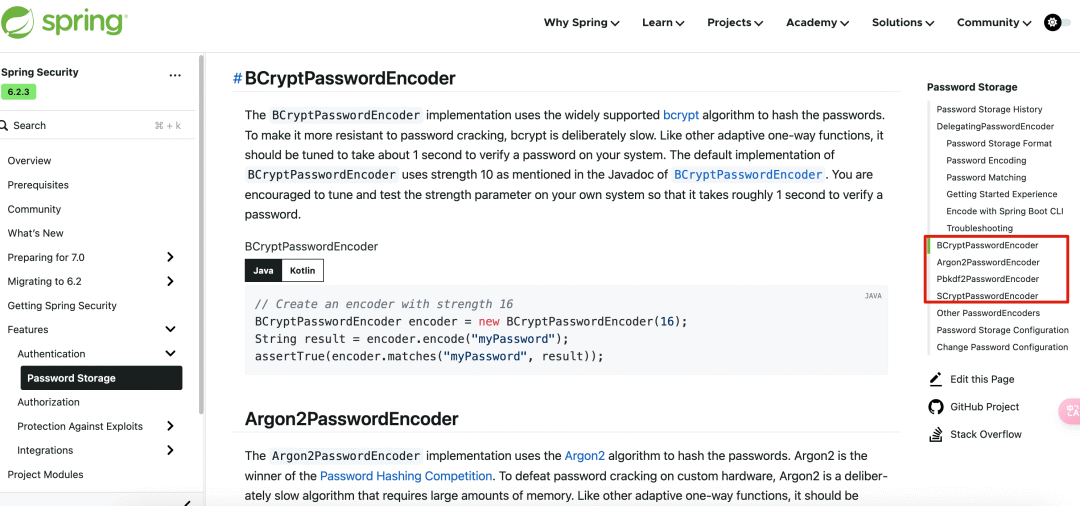
Task: Open the Why Spring dropdown menu
Action: (x=581, y=22)
